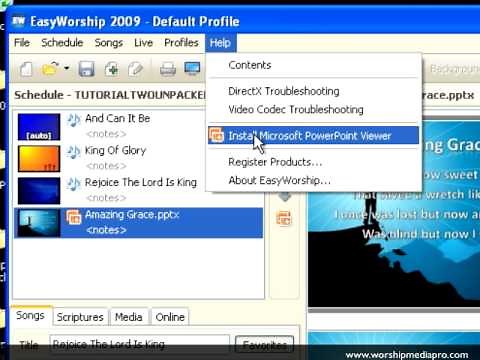Click notes under Rejoice The Lord Is King
Screen dimensions: 480x360
point(106,198)
